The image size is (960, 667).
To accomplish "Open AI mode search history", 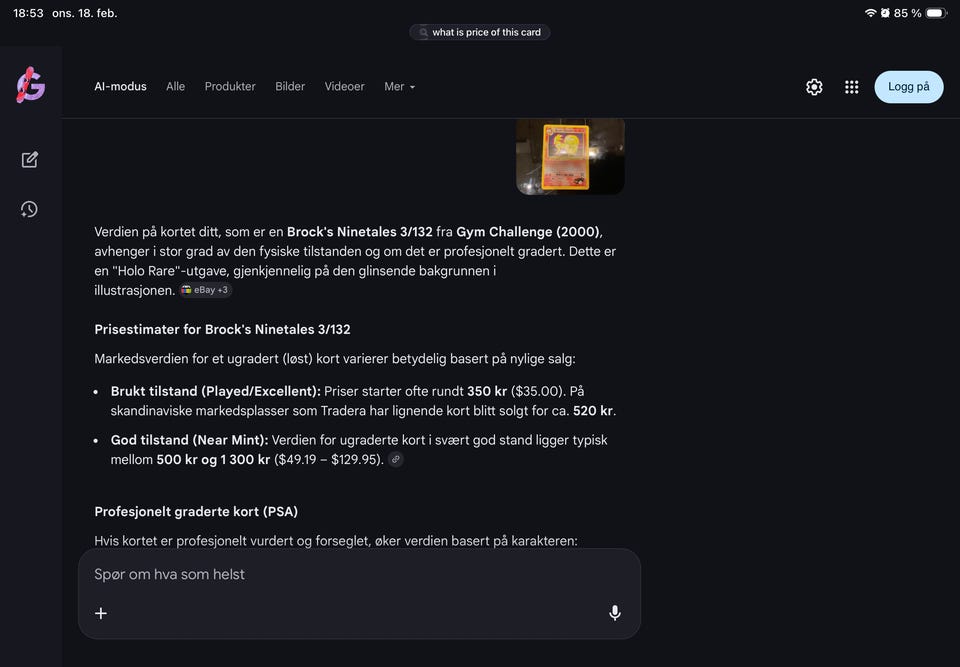I will pos(30,209).
